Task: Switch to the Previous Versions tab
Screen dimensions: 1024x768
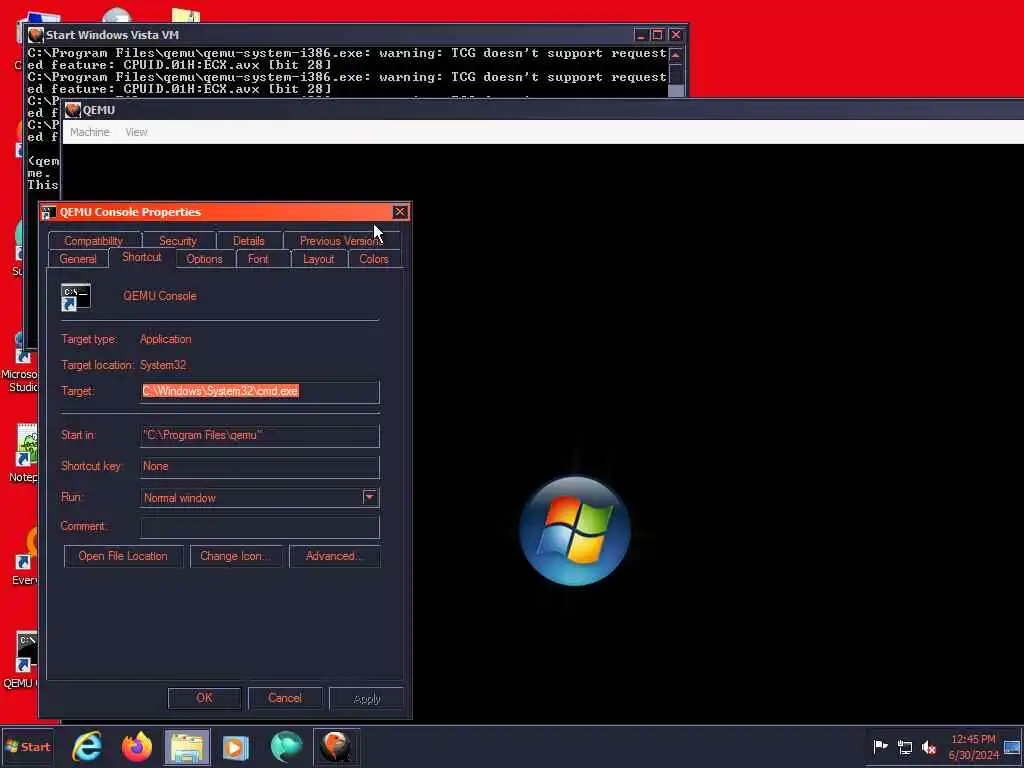Action: pos(341,241)
